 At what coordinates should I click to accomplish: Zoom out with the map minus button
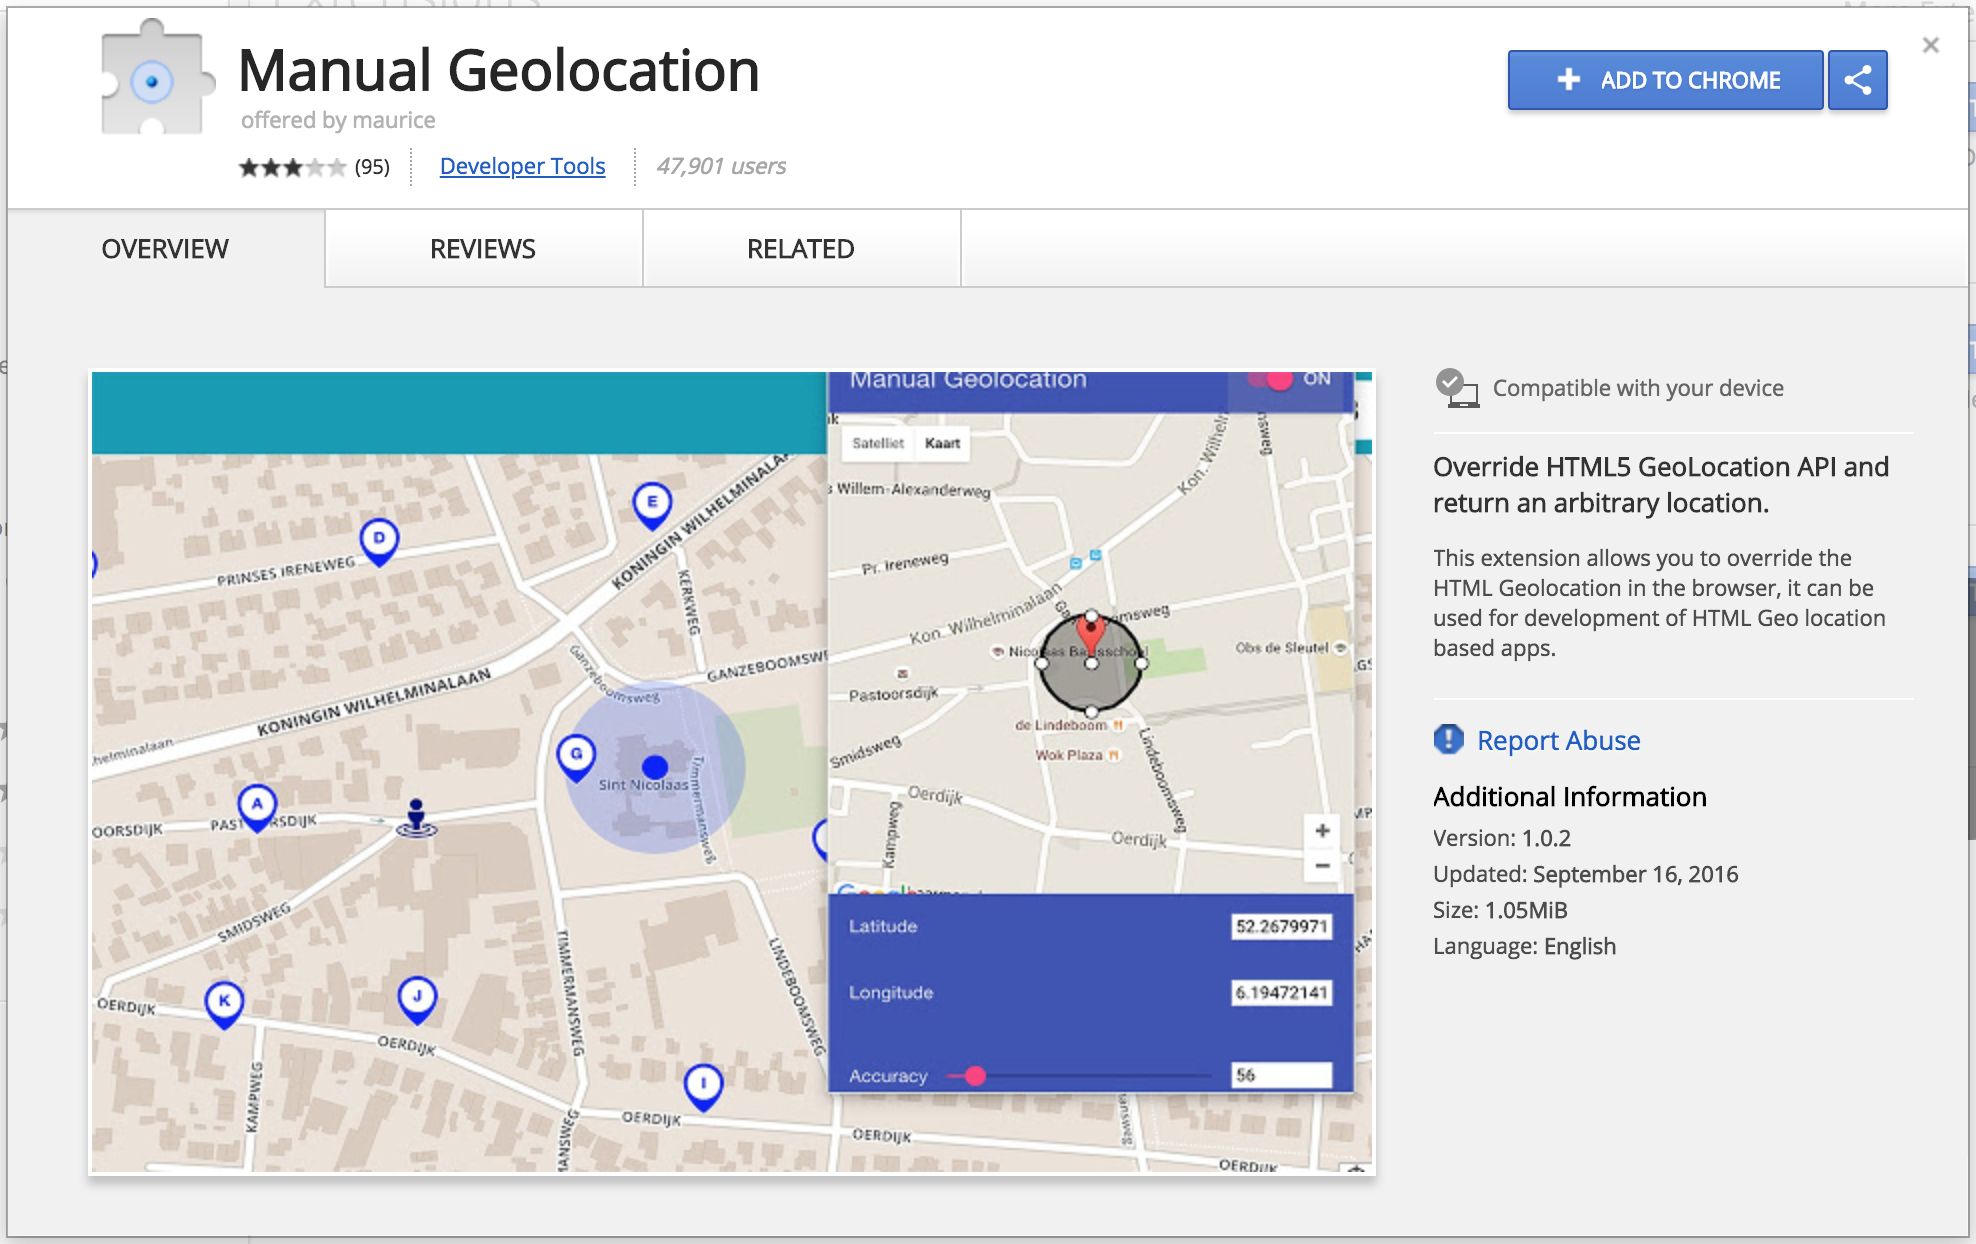[1322, 866]
